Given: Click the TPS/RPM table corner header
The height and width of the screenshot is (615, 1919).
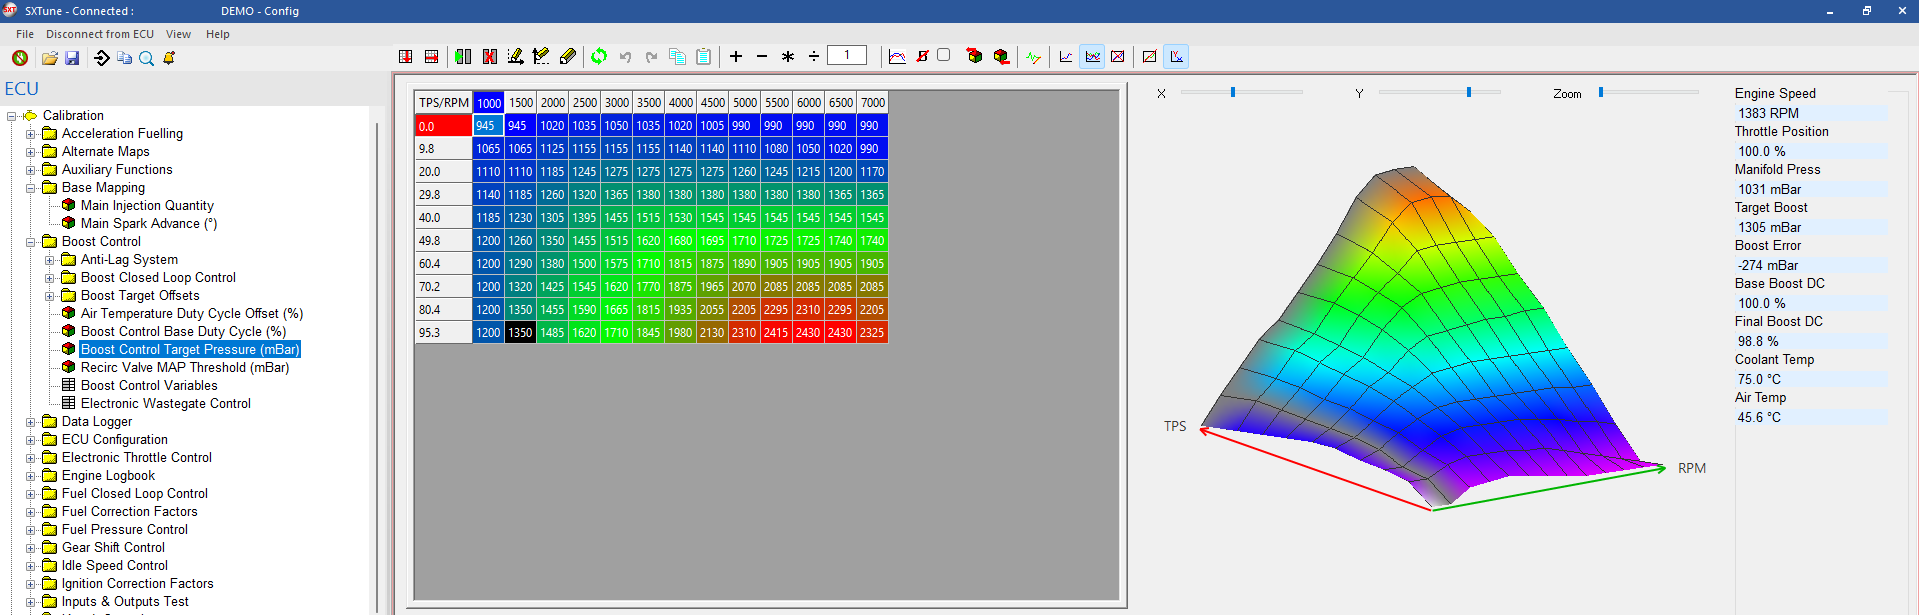Looking at the screenshot, I should click(444, 103).
